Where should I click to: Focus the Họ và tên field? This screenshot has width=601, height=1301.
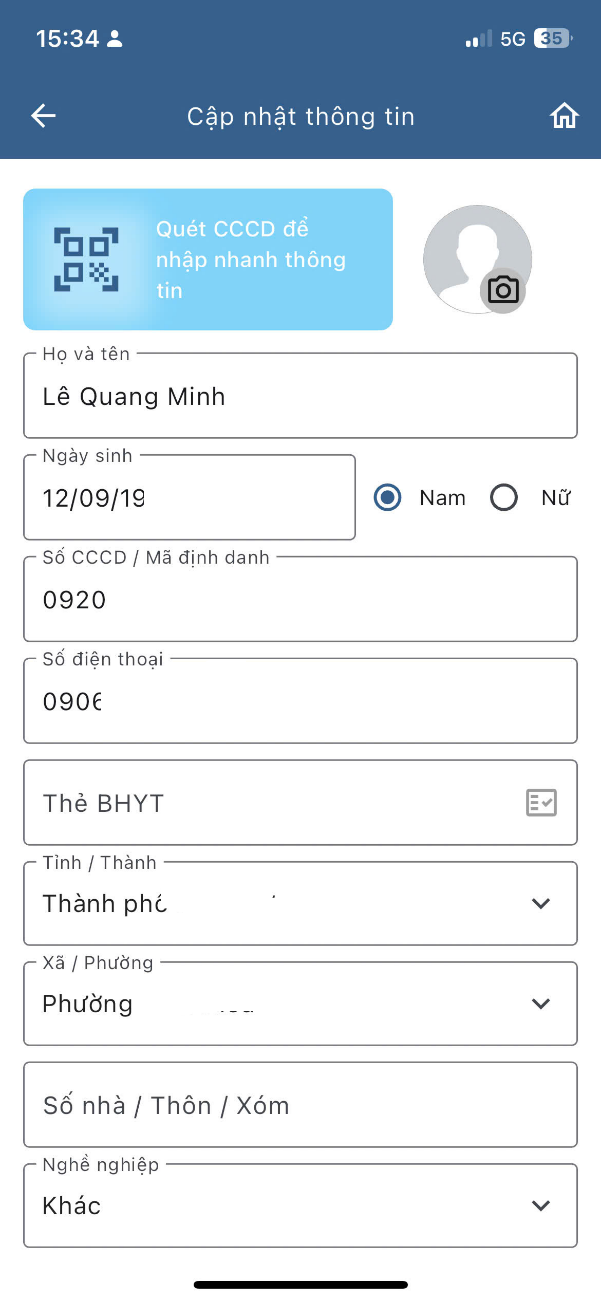point(300,396)
